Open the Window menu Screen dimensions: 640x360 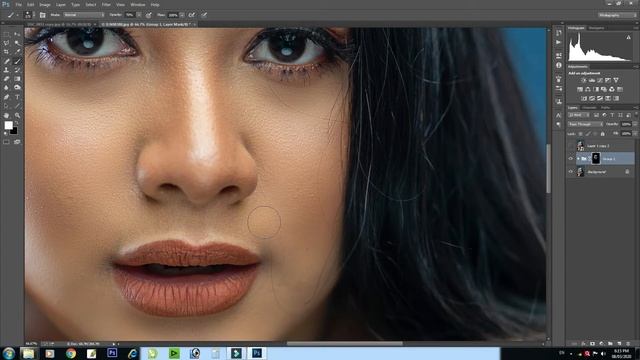click(138, 4)
